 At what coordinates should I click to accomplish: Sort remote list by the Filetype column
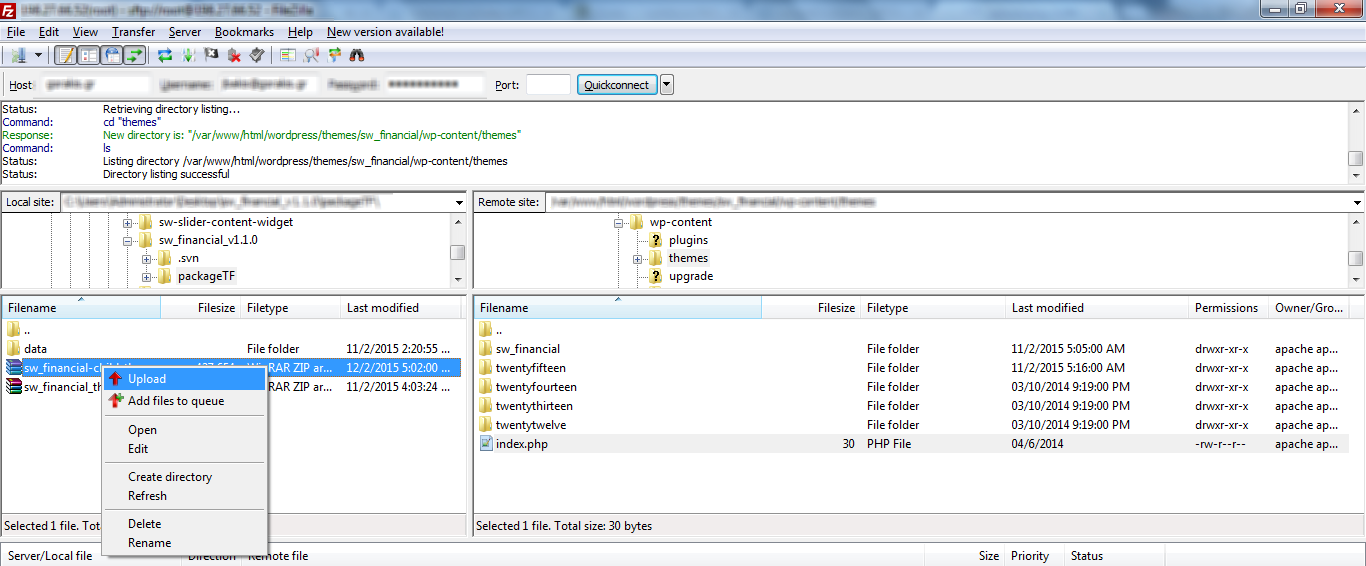tap(933, 308)
